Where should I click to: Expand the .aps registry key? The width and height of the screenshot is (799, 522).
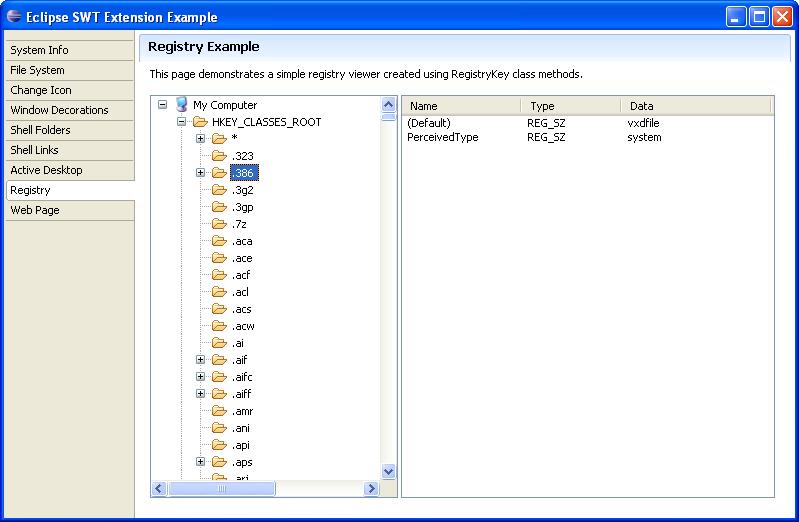(x=200, y=462)
